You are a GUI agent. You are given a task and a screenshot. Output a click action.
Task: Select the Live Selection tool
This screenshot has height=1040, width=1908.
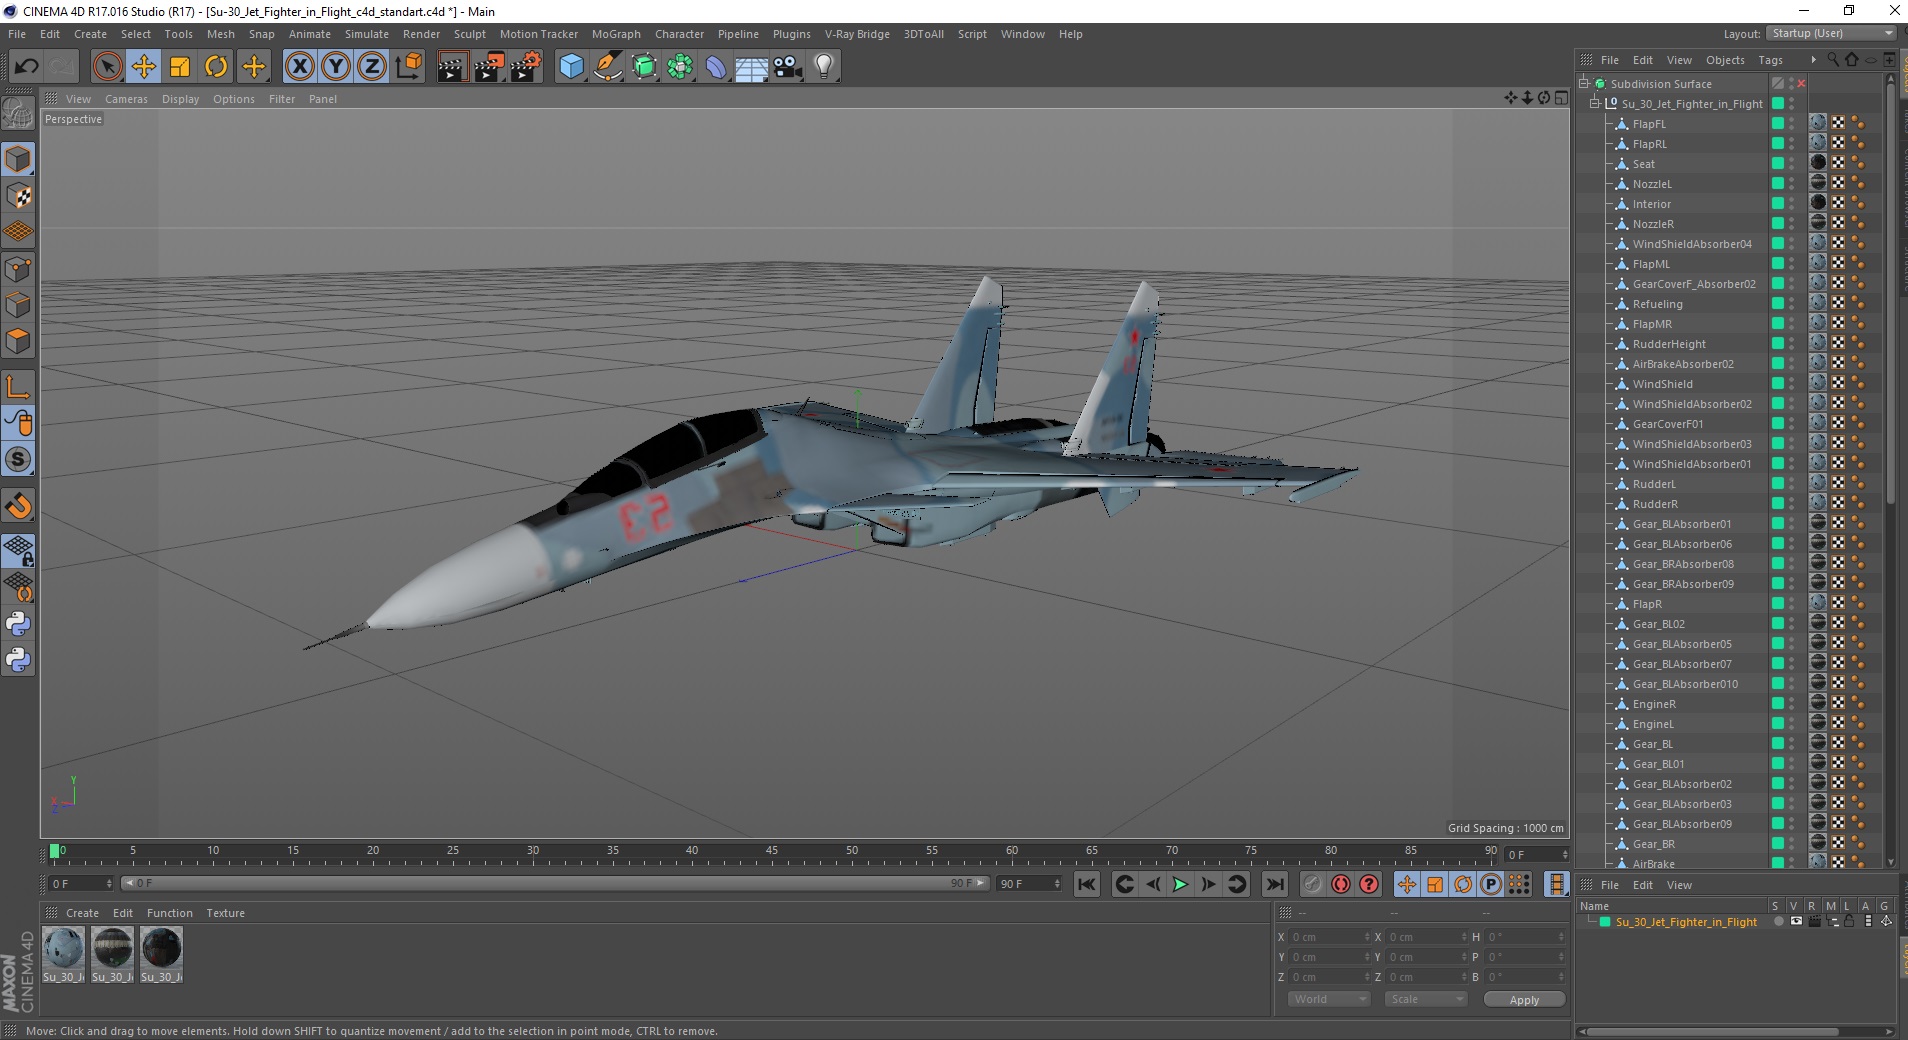pyautogui.click(x=107, y=67)
